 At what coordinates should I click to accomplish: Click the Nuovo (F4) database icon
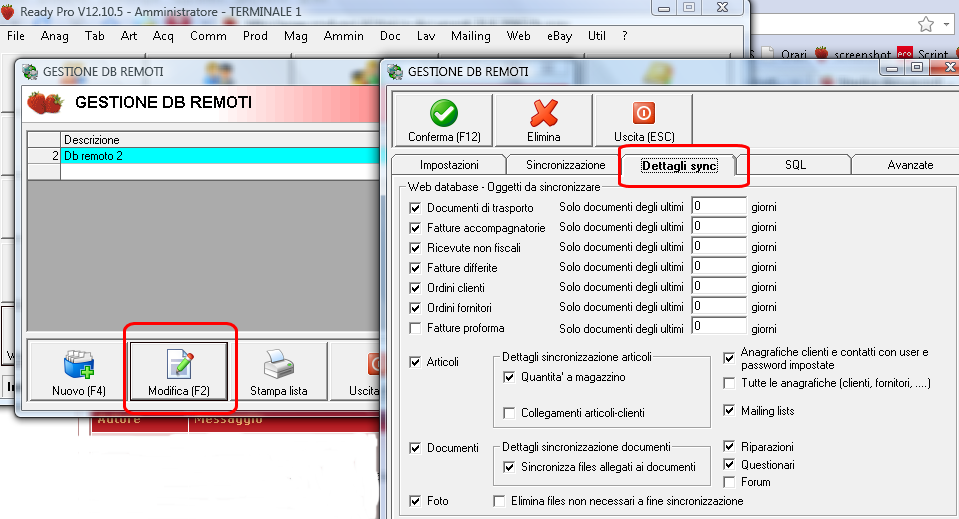pyautogui.click(x=79, y=364)
